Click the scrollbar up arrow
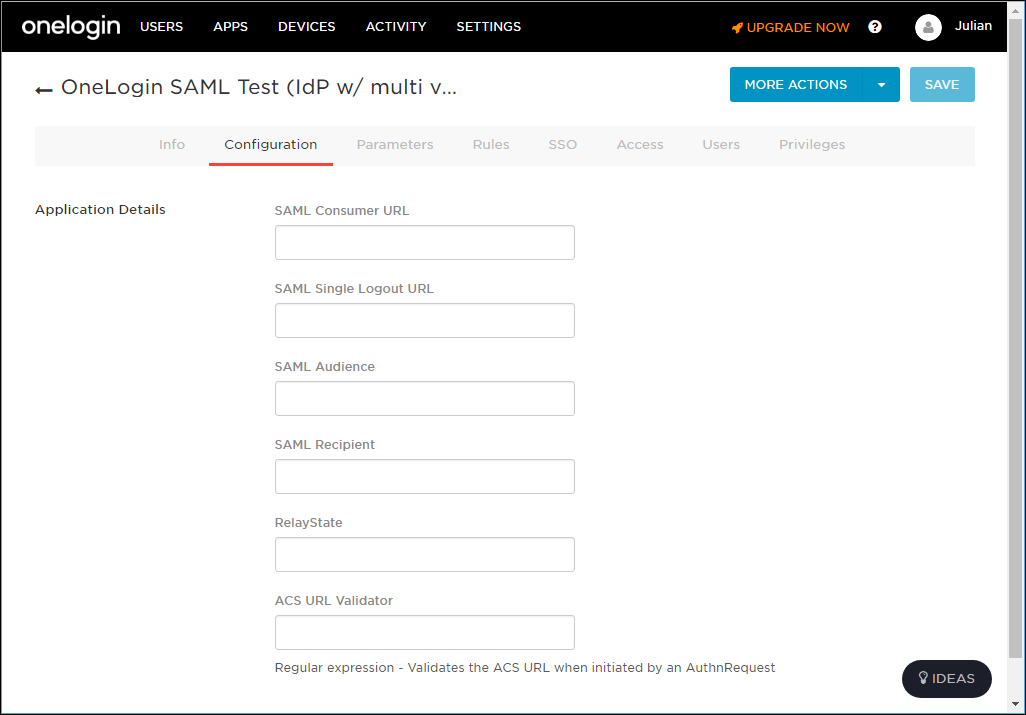The width and height of the screenshot is (1026, 715). point(1015,10)
